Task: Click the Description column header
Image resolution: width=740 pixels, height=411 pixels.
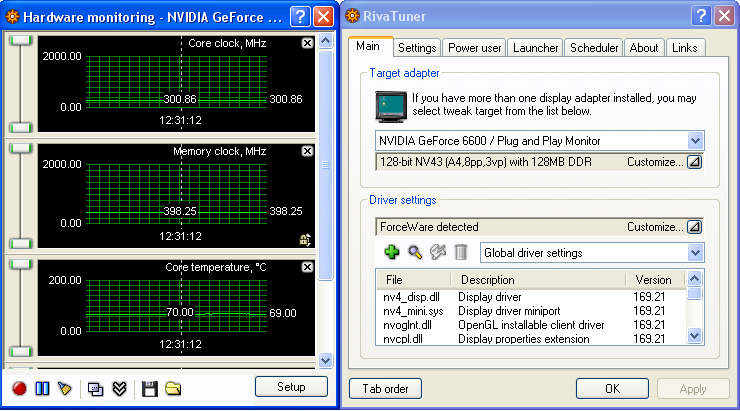Action: (x=538, y=280)
